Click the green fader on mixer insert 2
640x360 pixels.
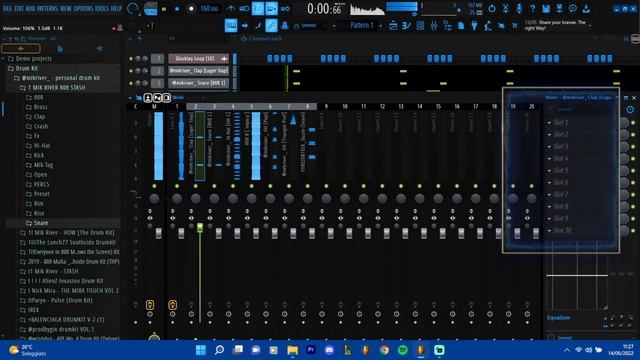(200, 228)
